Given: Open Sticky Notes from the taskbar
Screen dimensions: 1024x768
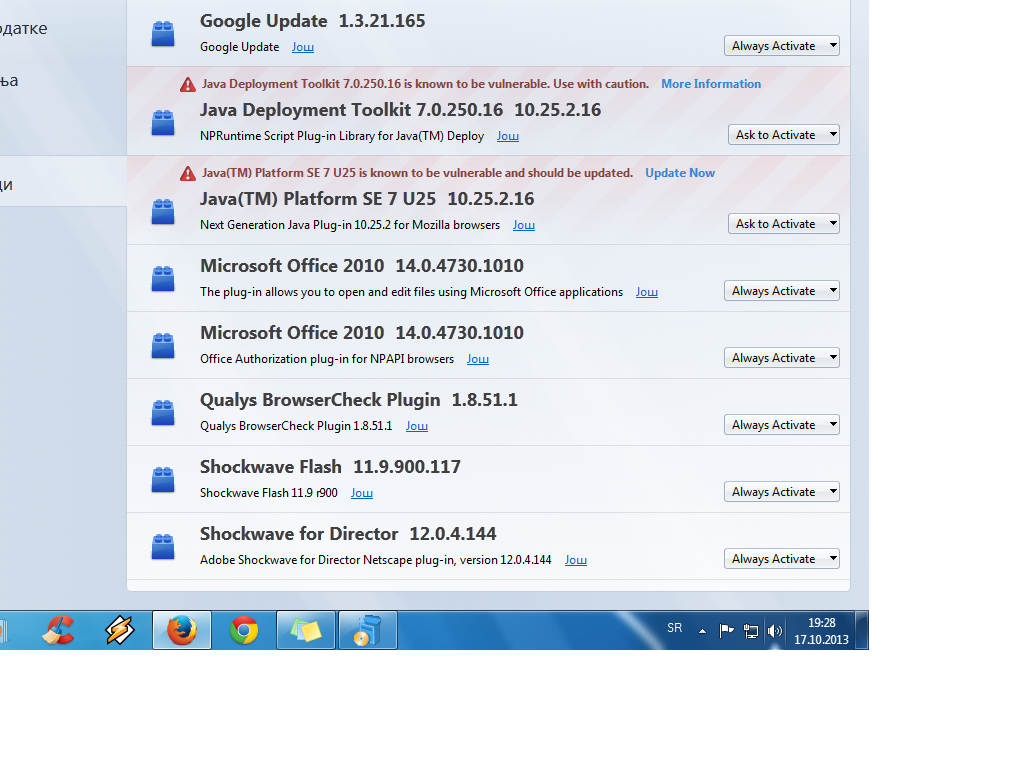Looking at the screenshot, I should click(x=306, y=630).
